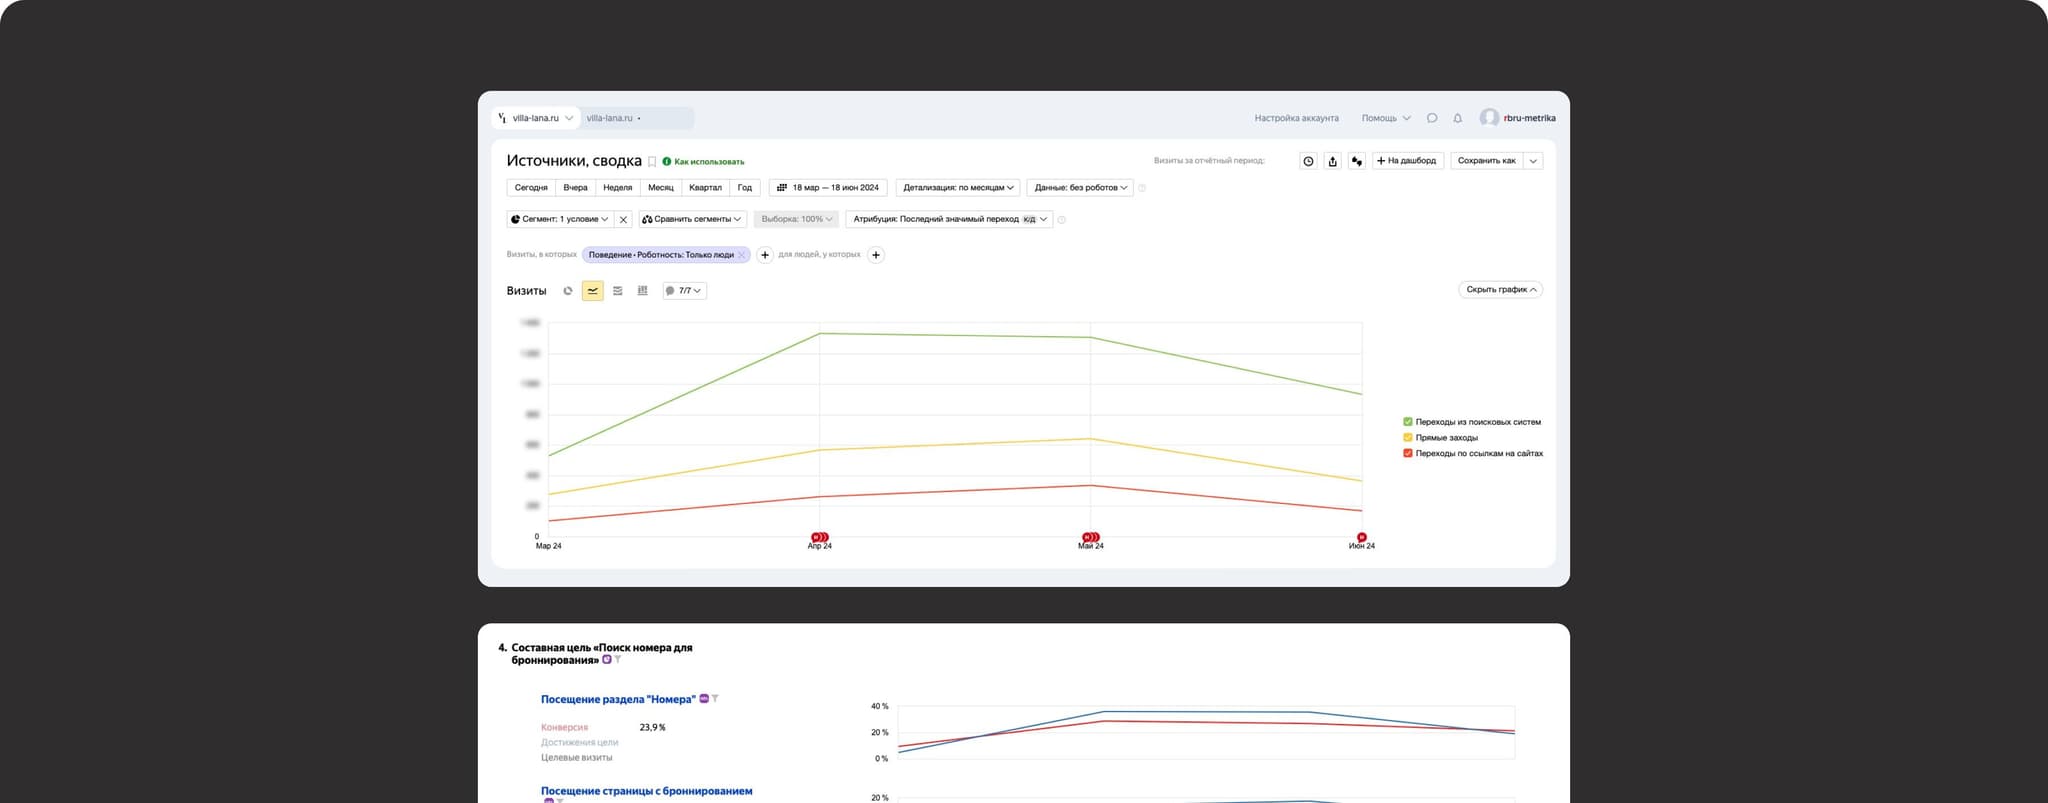
Task: Toggle Прямые заходы legend checkbox
Action: [x=1408, y=438]
